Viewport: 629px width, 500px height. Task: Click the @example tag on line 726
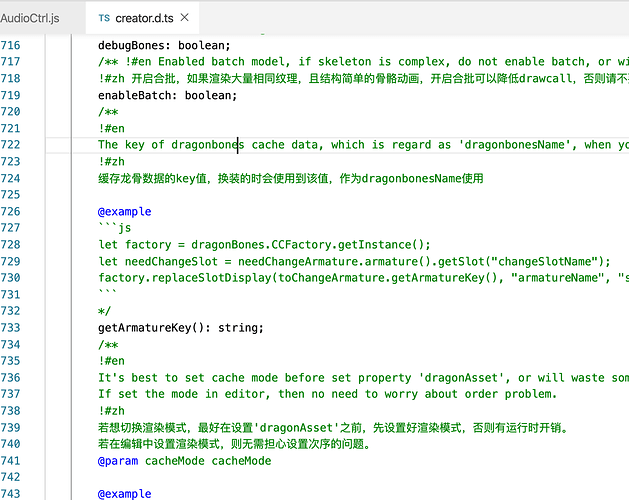[x=125, y=211]
